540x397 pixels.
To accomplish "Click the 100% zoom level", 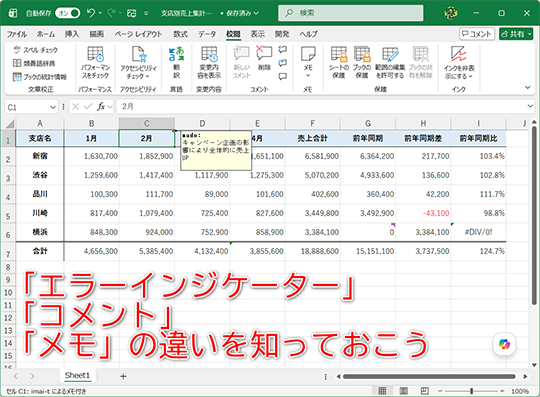I will pos(520,391).
